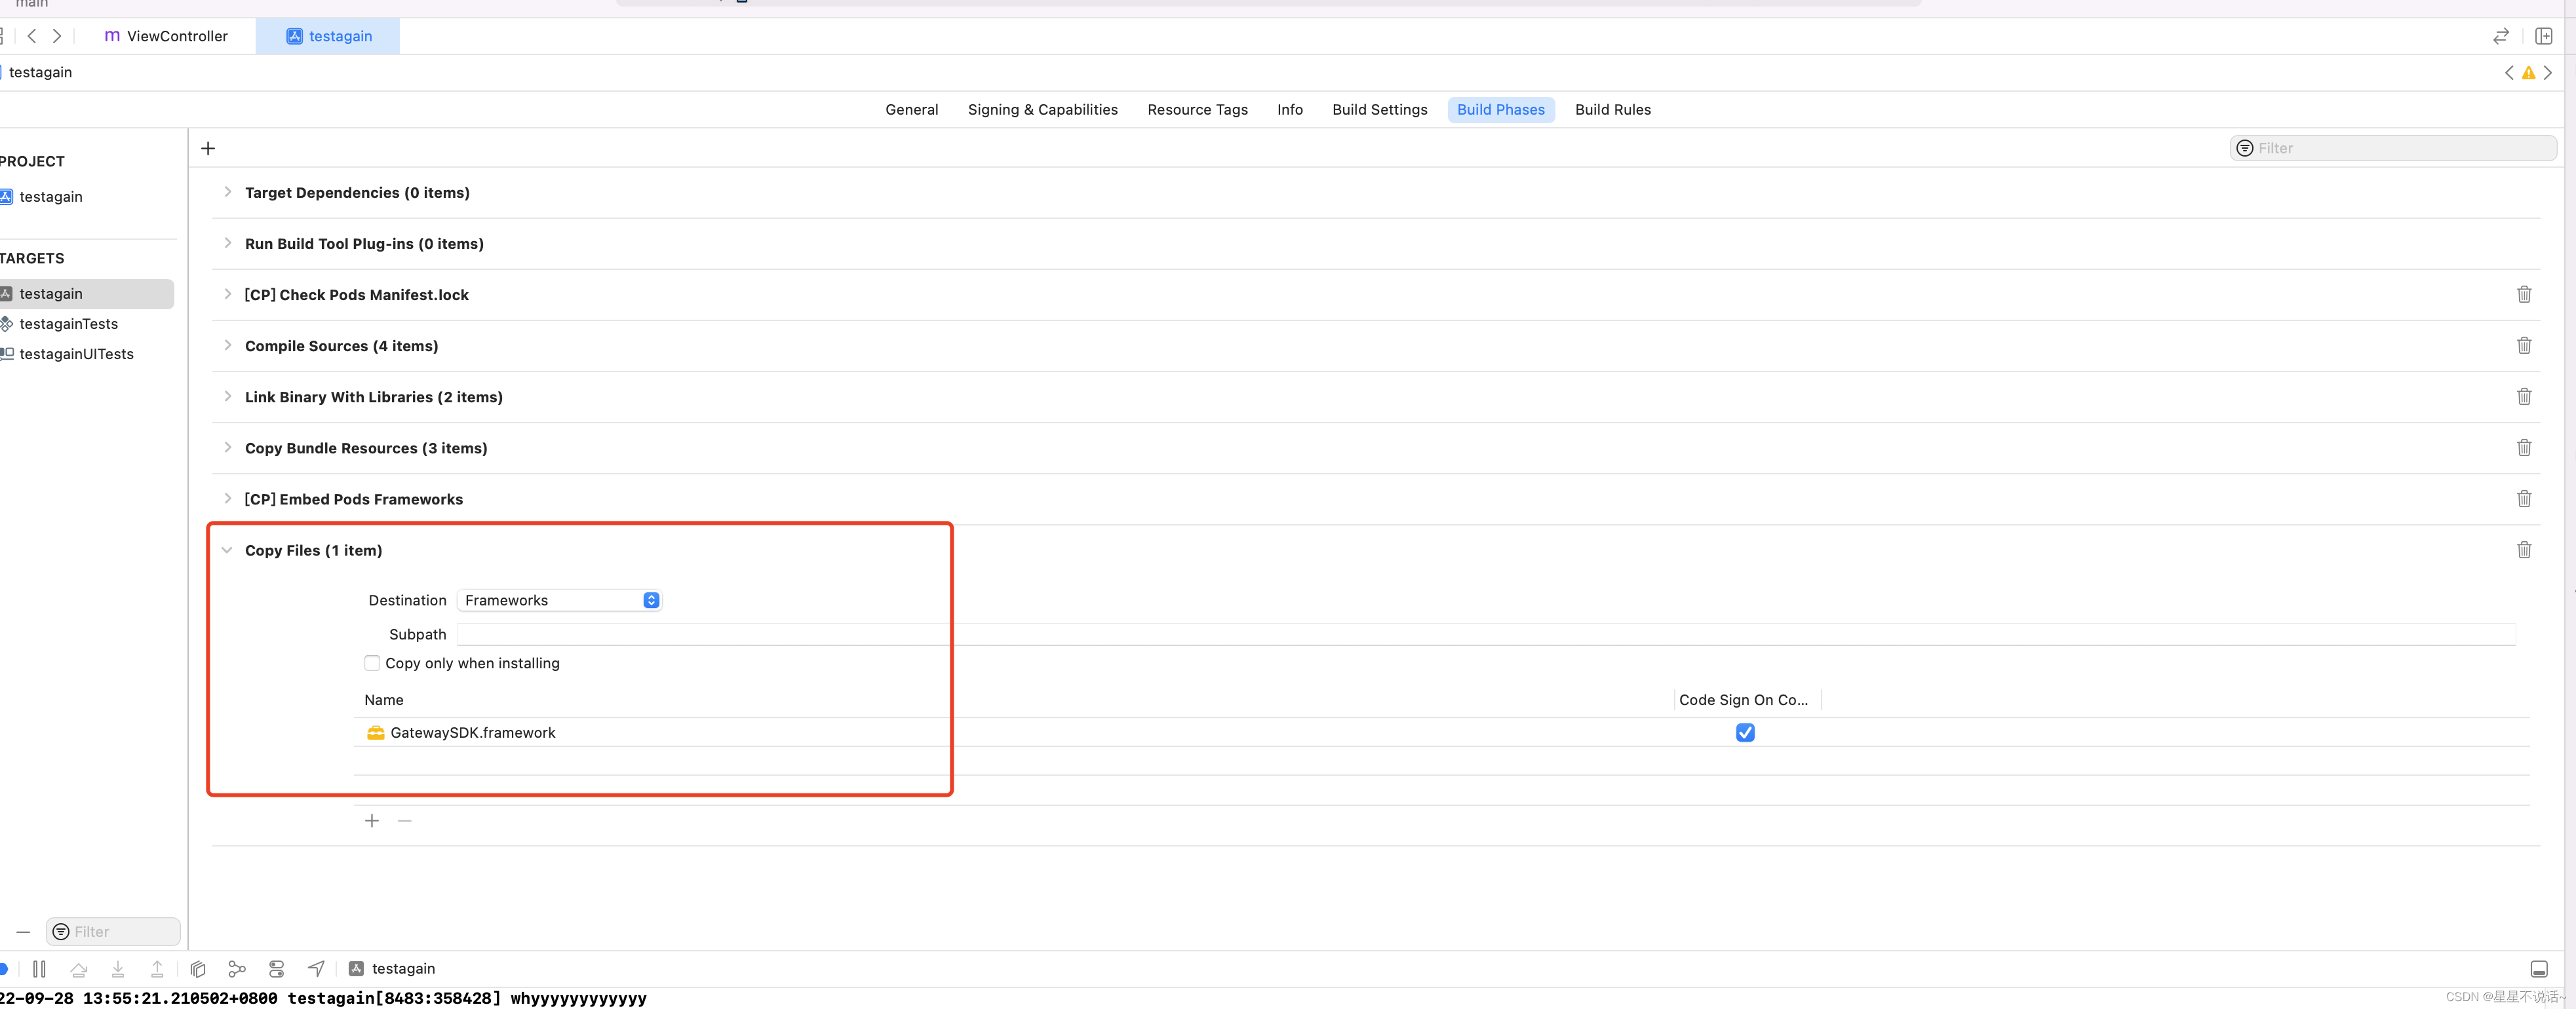Add new build phase with plus icon
Viewport: 2576px width, 1009px height.
208,148
